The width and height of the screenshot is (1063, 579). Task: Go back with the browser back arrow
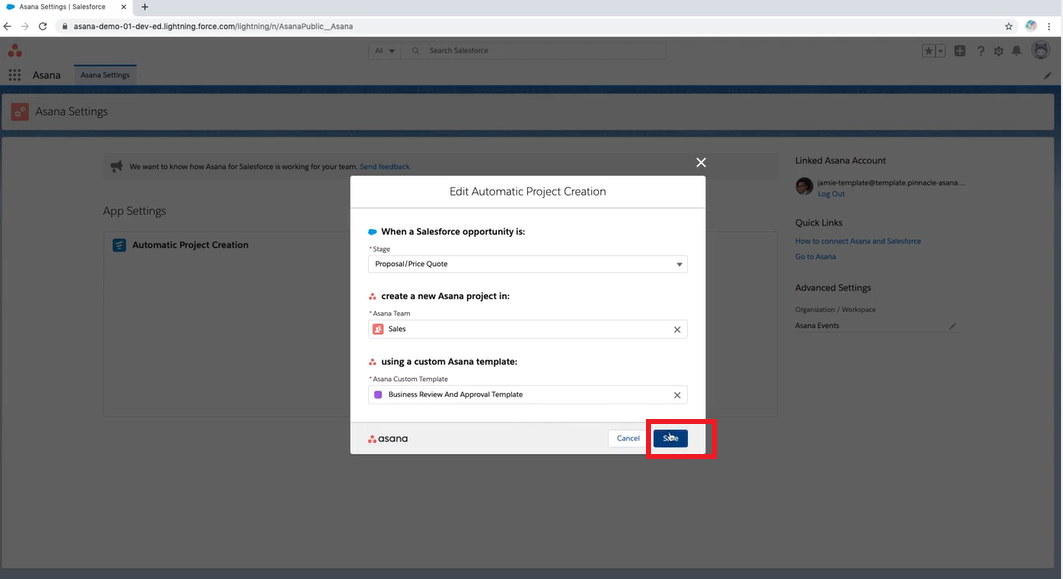7,26
